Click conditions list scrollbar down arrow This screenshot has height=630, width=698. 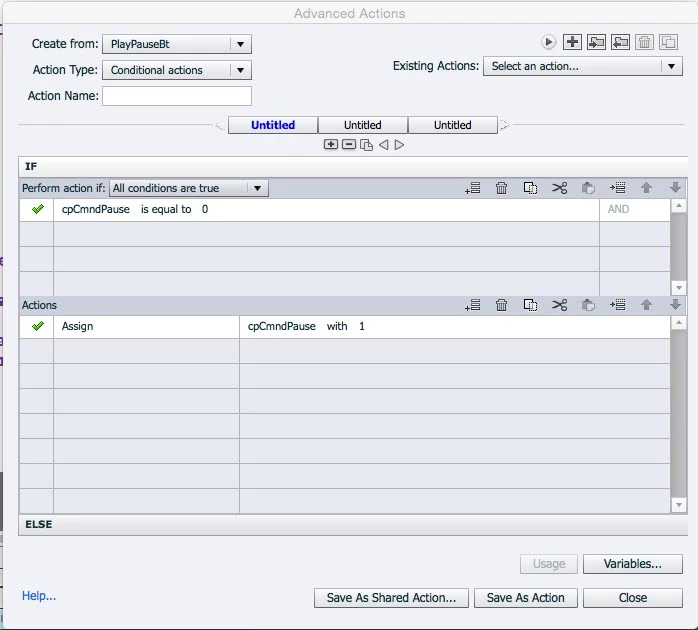pos(678,288)
